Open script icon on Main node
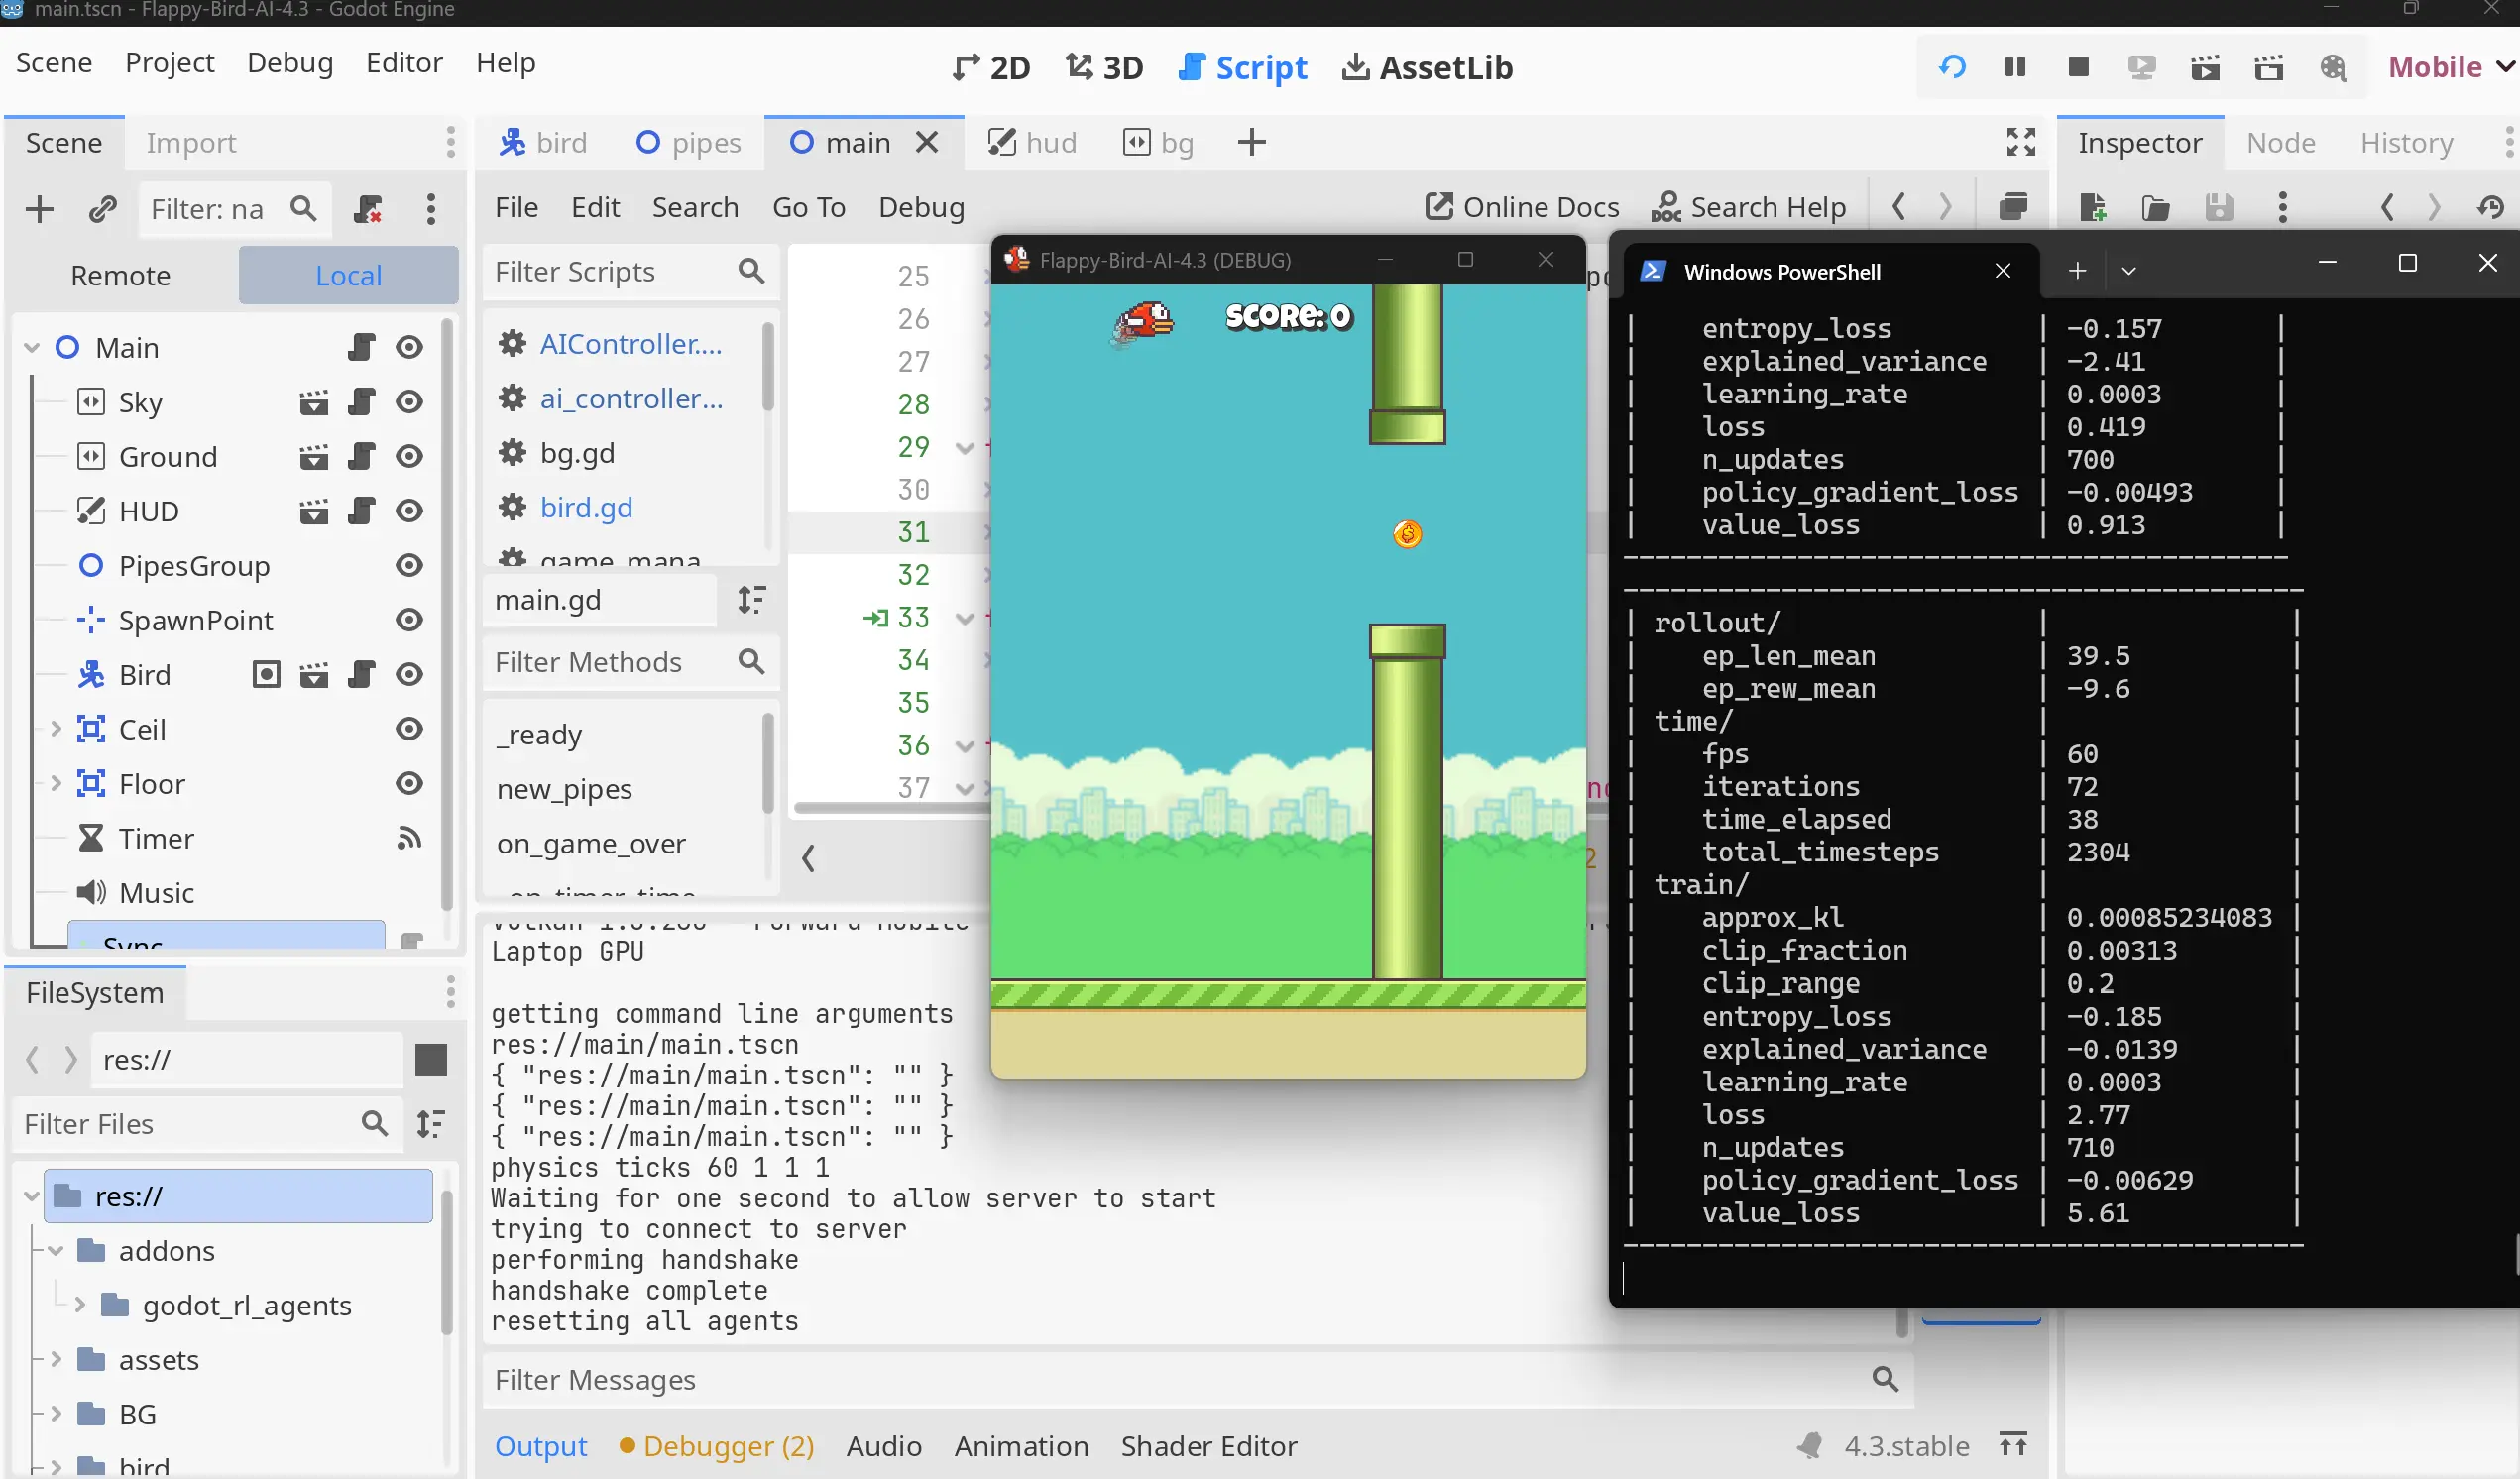Screen dimensions: 2520x1479 tap(361, 347)
